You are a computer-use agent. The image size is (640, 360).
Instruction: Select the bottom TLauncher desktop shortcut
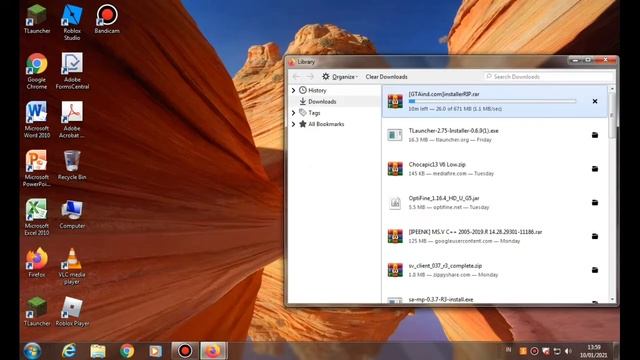tap(37, 312)
